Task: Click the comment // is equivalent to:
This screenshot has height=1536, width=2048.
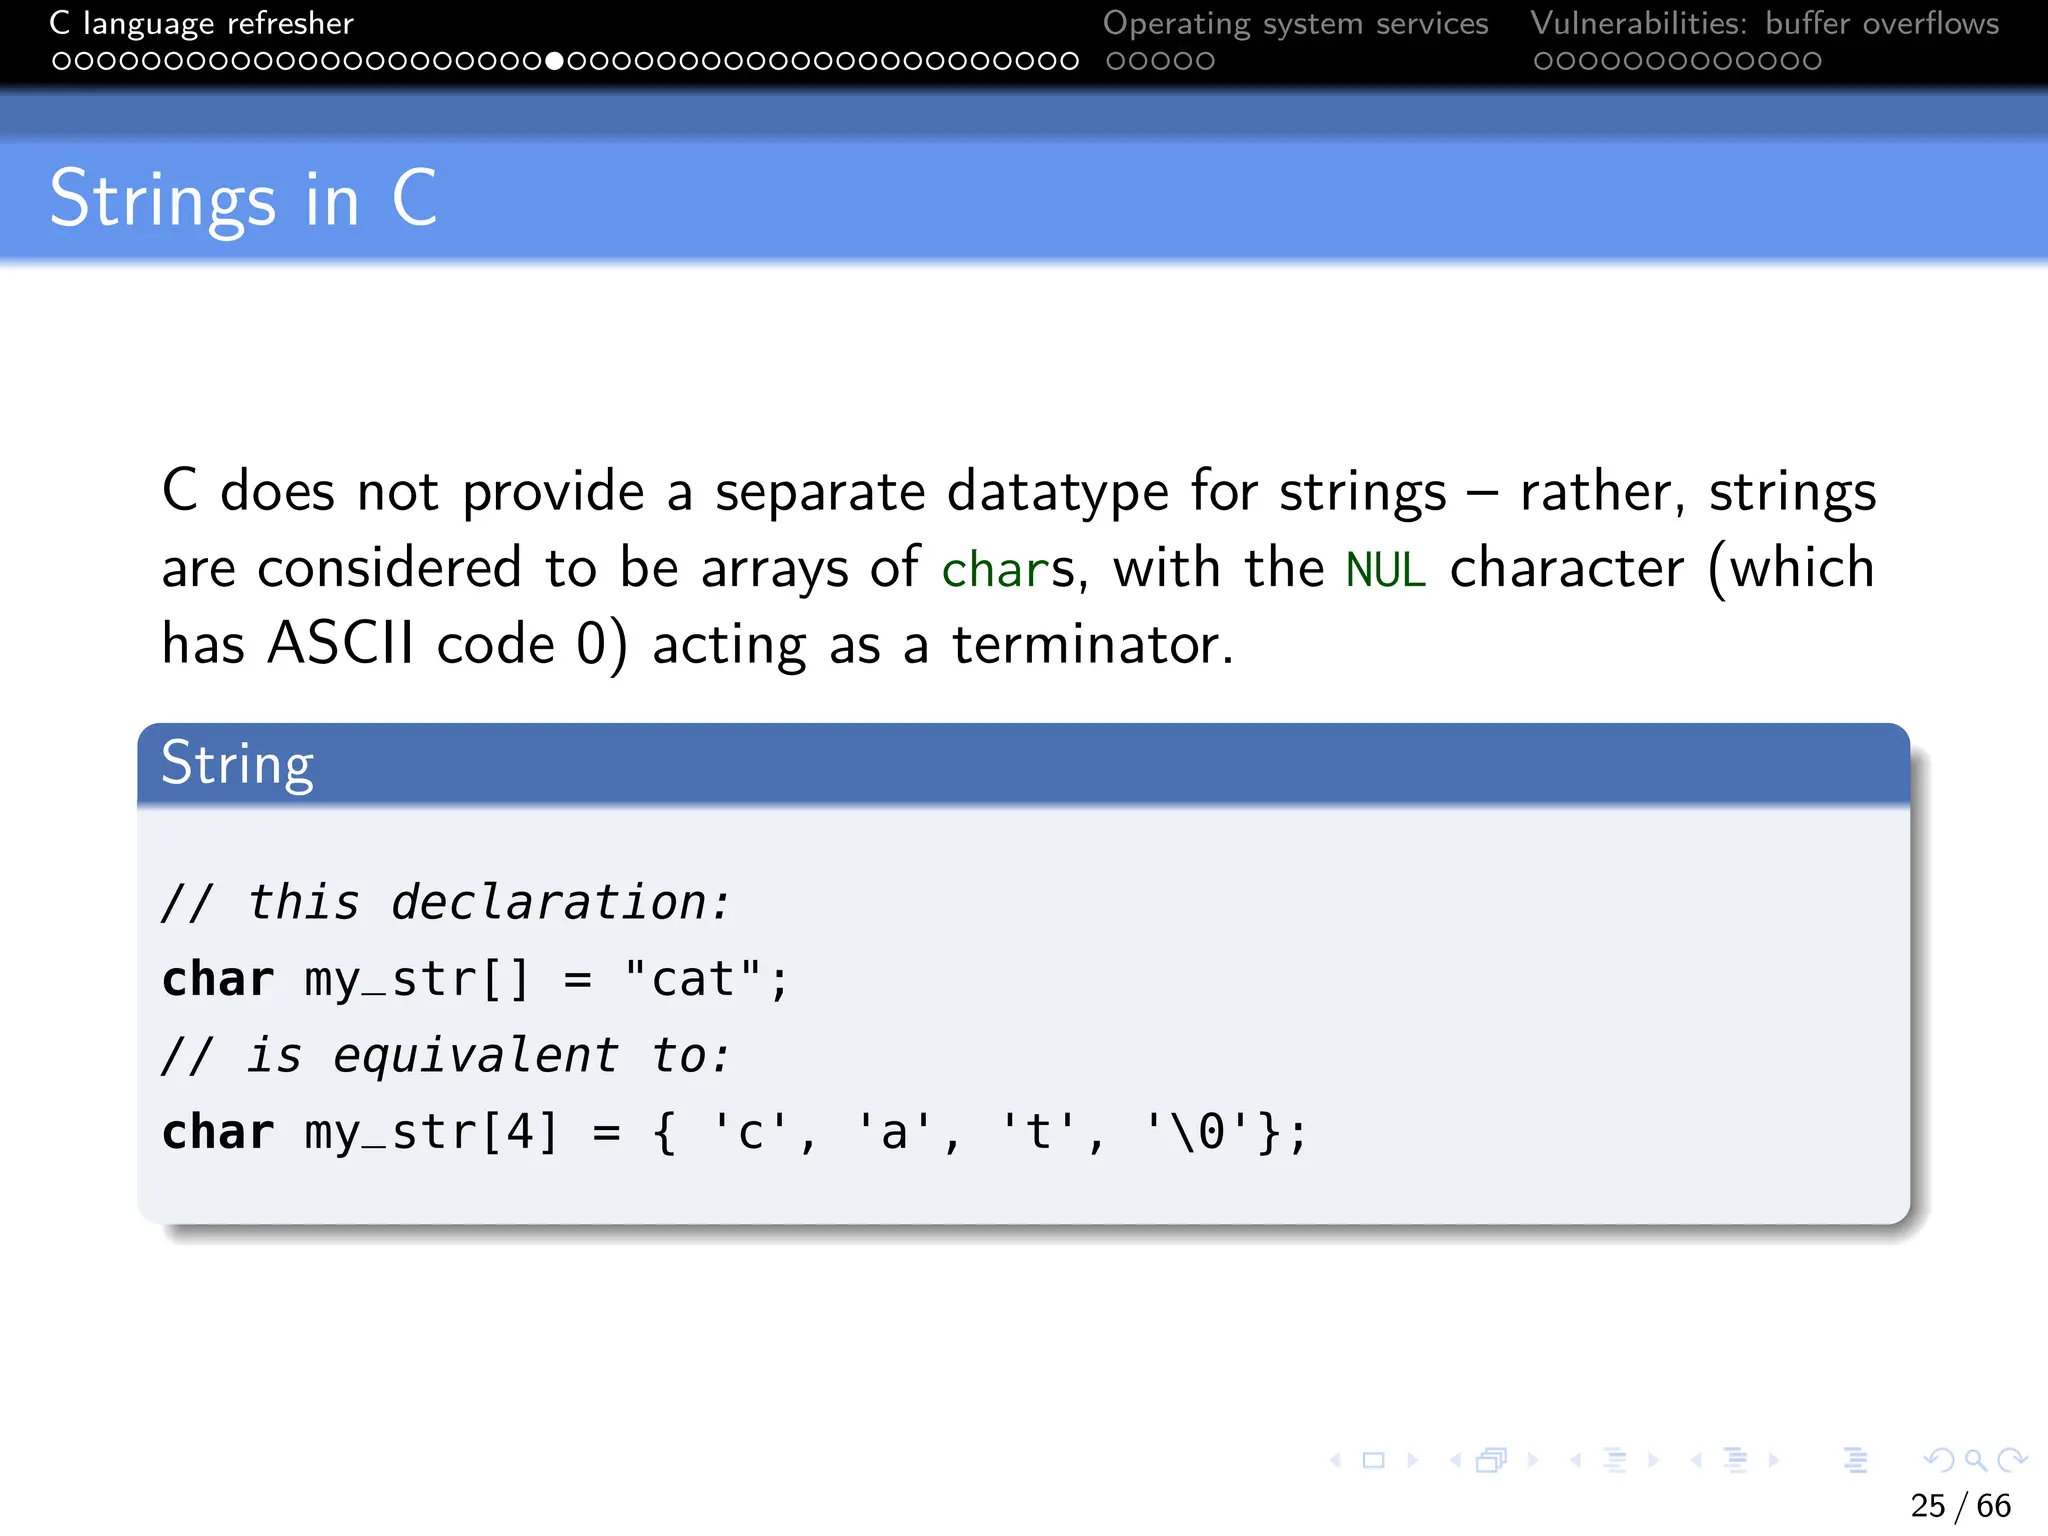Action: [x=446, y=1056]
